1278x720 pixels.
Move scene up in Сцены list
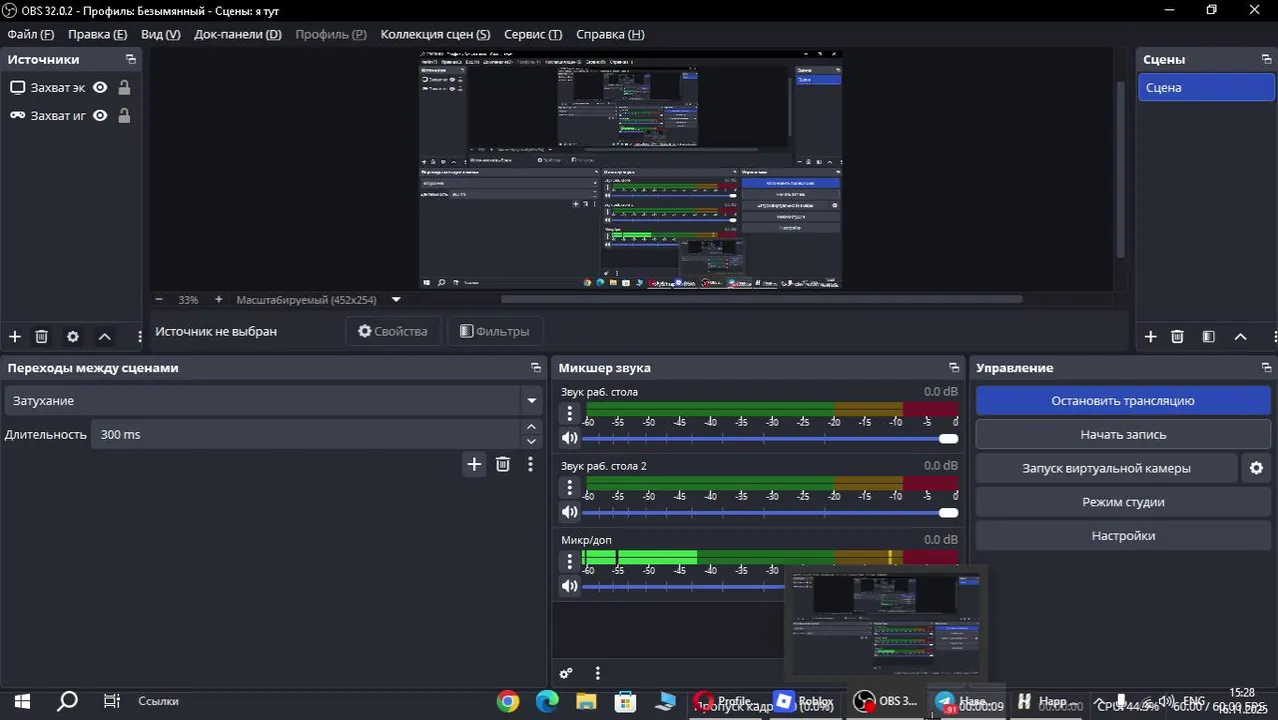[1240, 337]
